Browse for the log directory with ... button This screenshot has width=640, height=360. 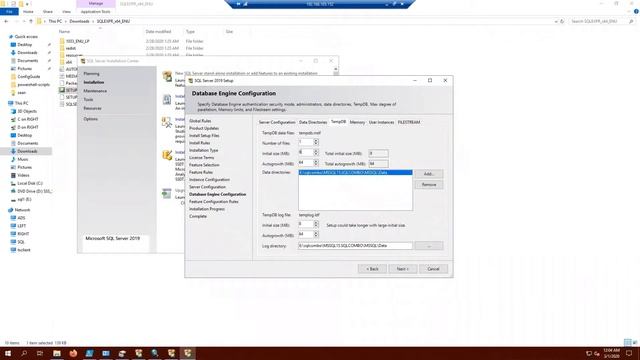point(429,246)
